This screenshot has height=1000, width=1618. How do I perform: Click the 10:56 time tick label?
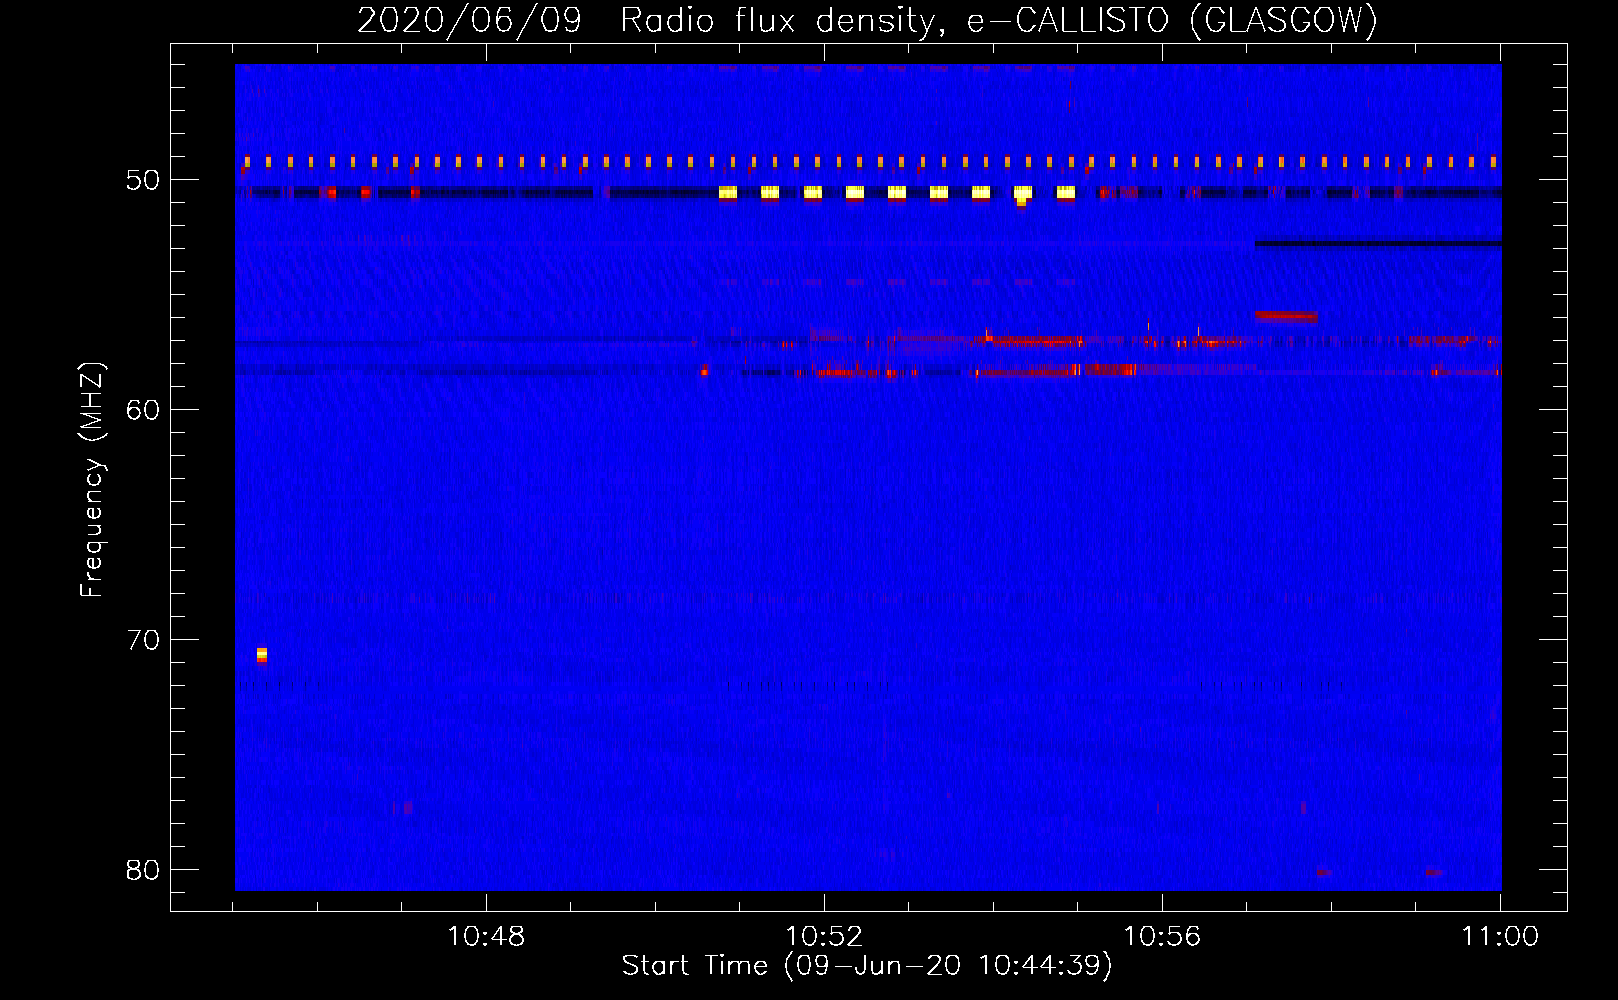click(1162, 937)
